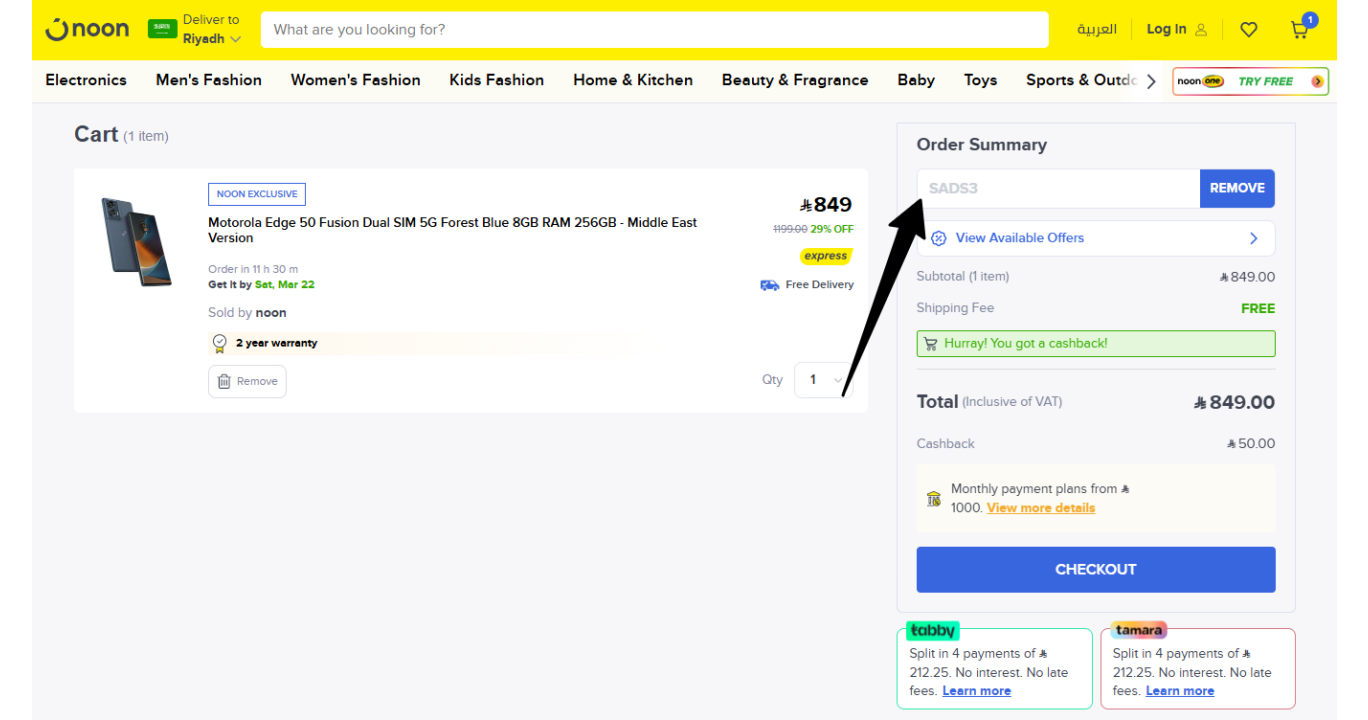The image size is (1368, 720).
Task: Open the Motorola Edge 50 Fusion product title
Action: click(452, 230)
